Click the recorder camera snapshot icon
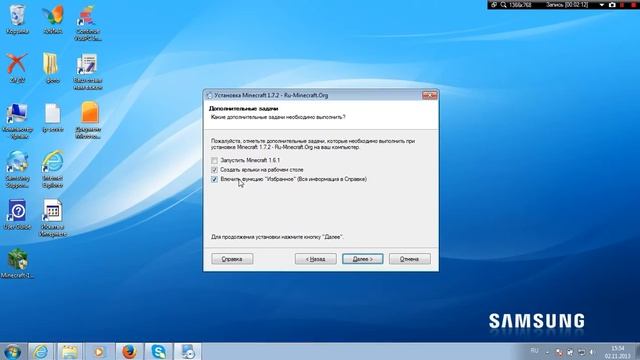Image resolution: width=640 pixels, height=360 pixels. [612, 5]
